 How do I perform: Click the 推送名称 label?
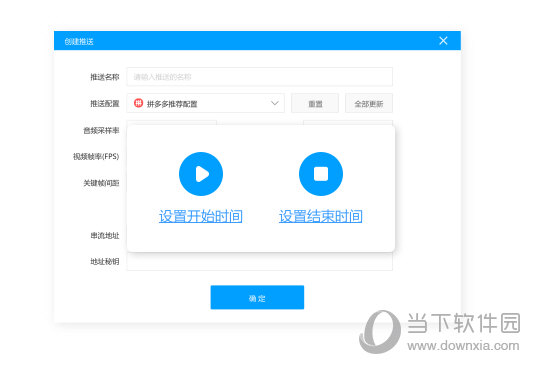point(105,77)
